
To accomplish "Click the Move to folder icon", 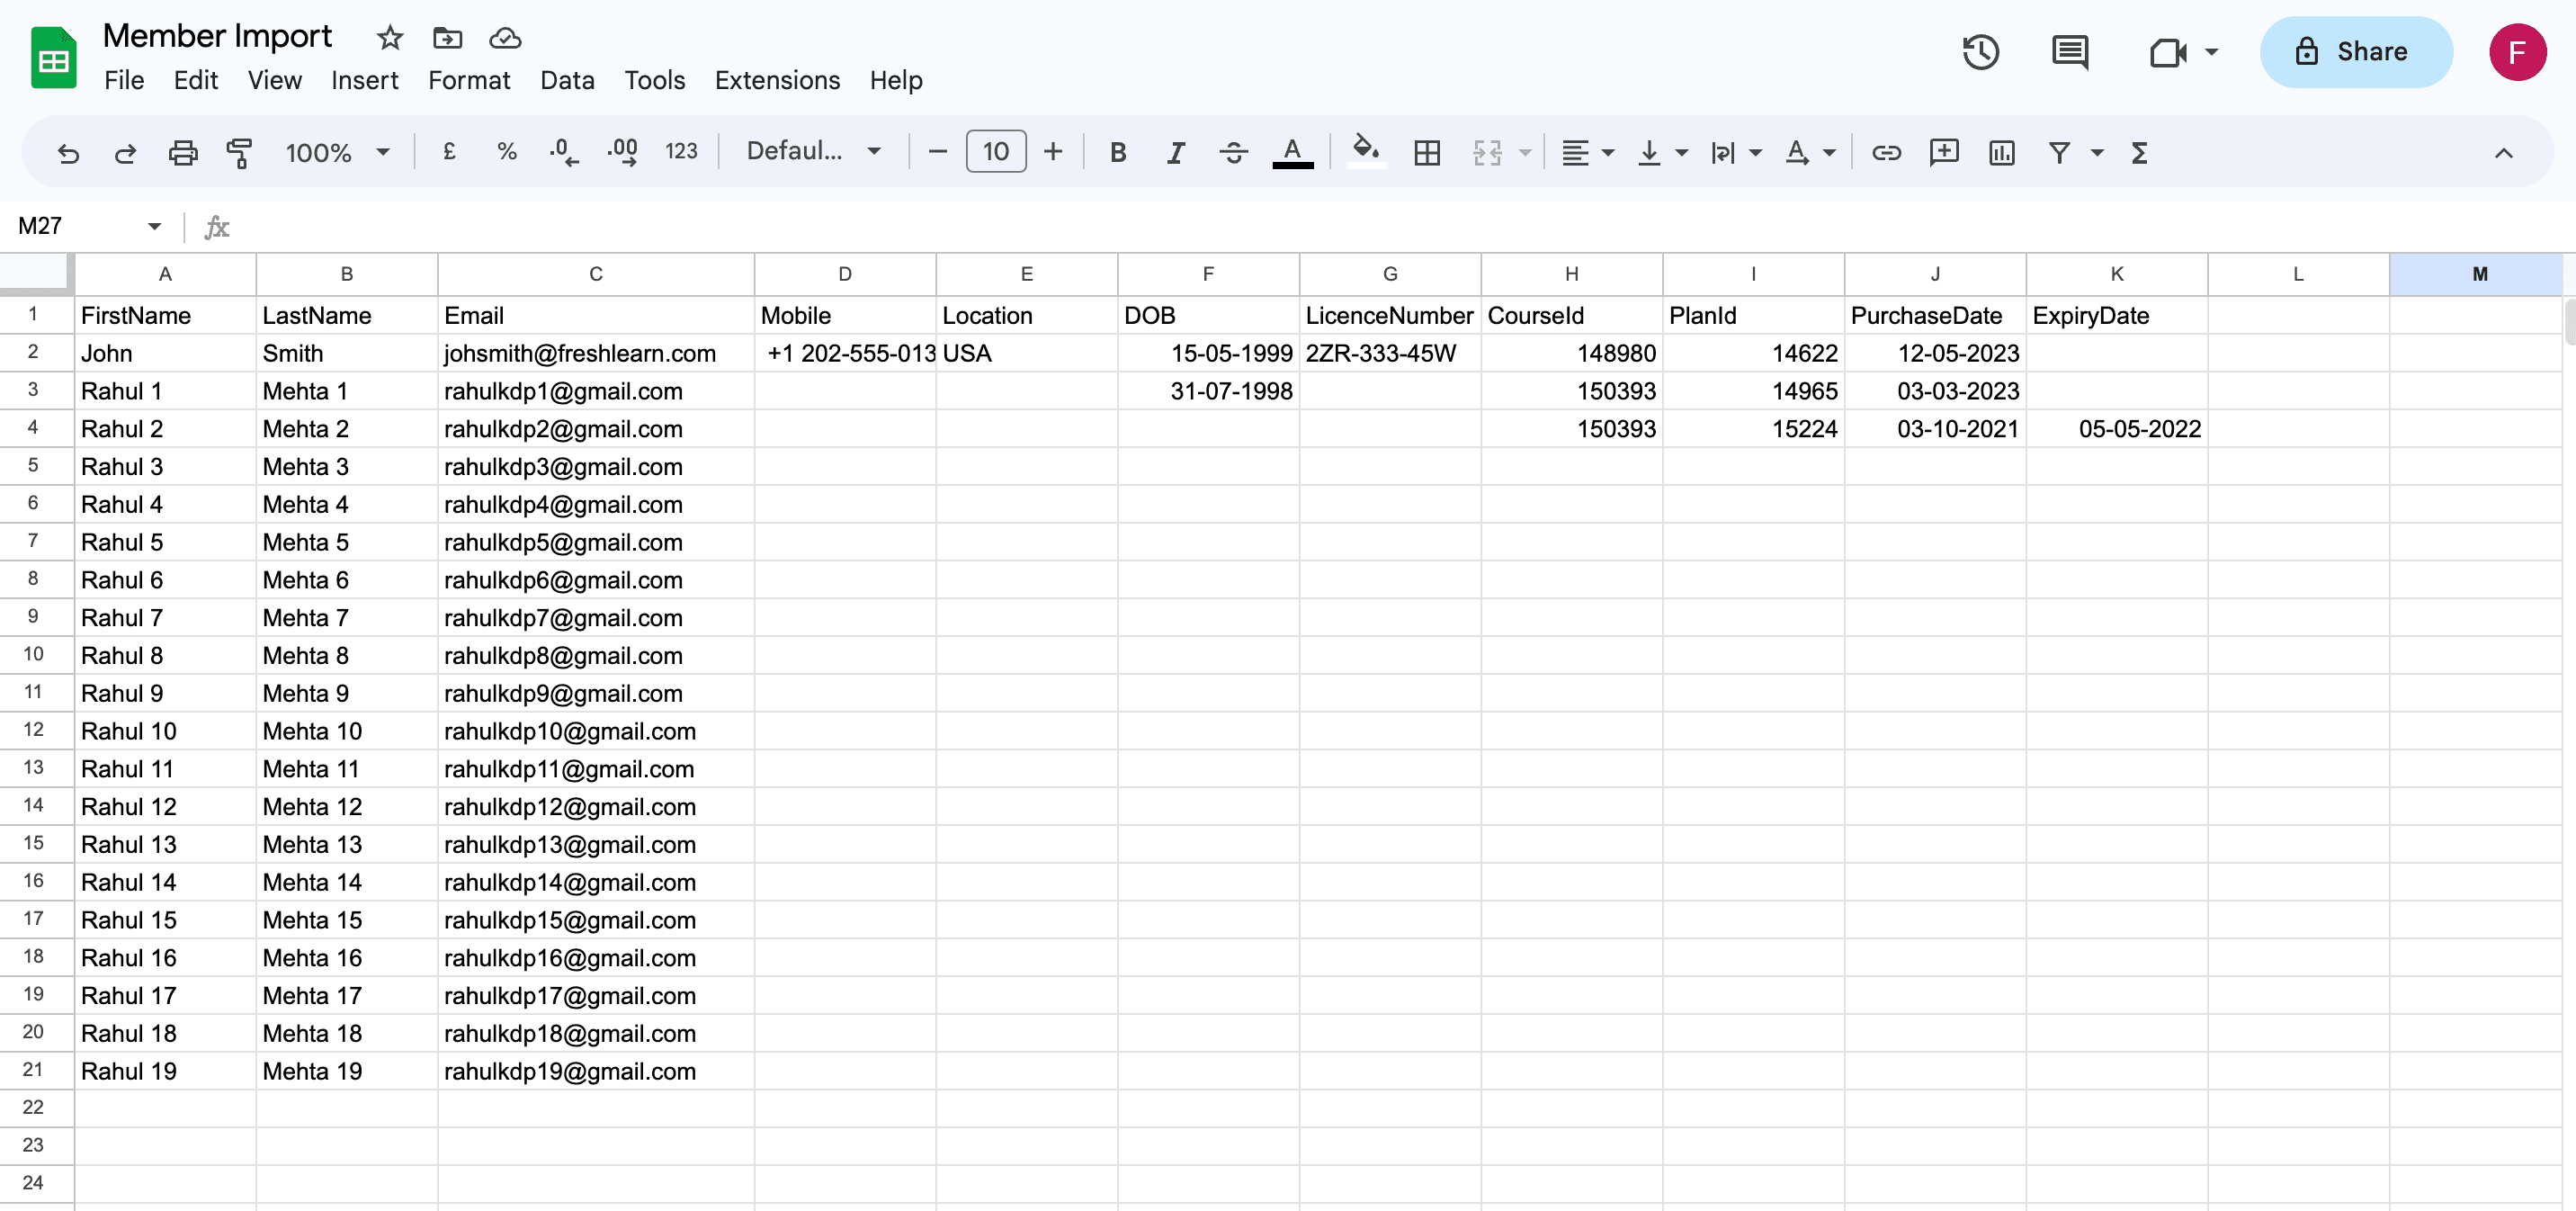I will click(447, 38).
